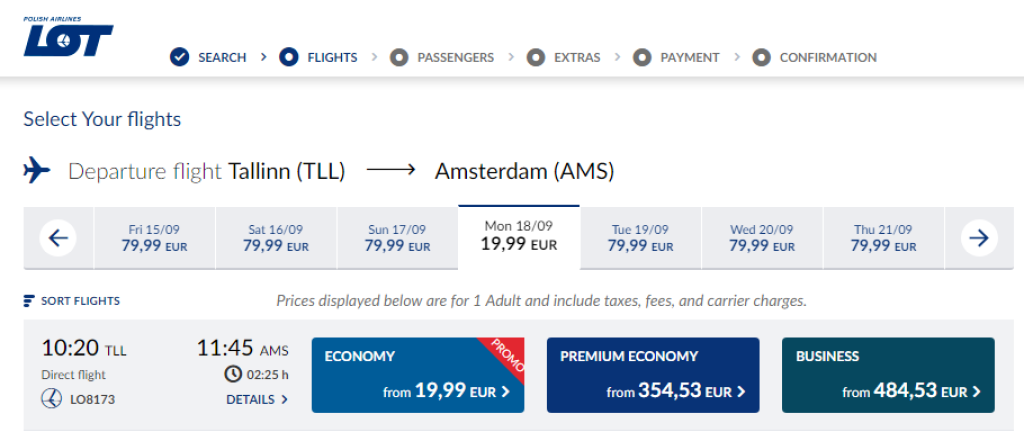Select the Tue 19/09 date tab
This screenshot has width=1024, height=432.
pyautogui.click(x=640, y=238)
